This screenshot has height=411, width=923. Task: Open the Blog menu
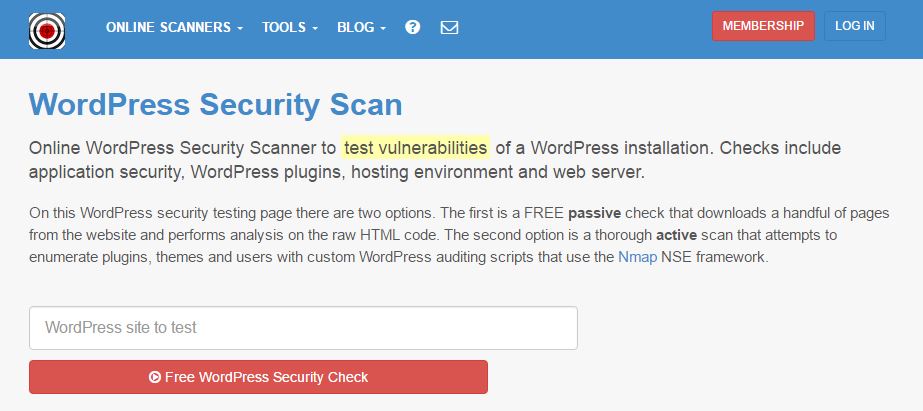[x=355, y=27]
